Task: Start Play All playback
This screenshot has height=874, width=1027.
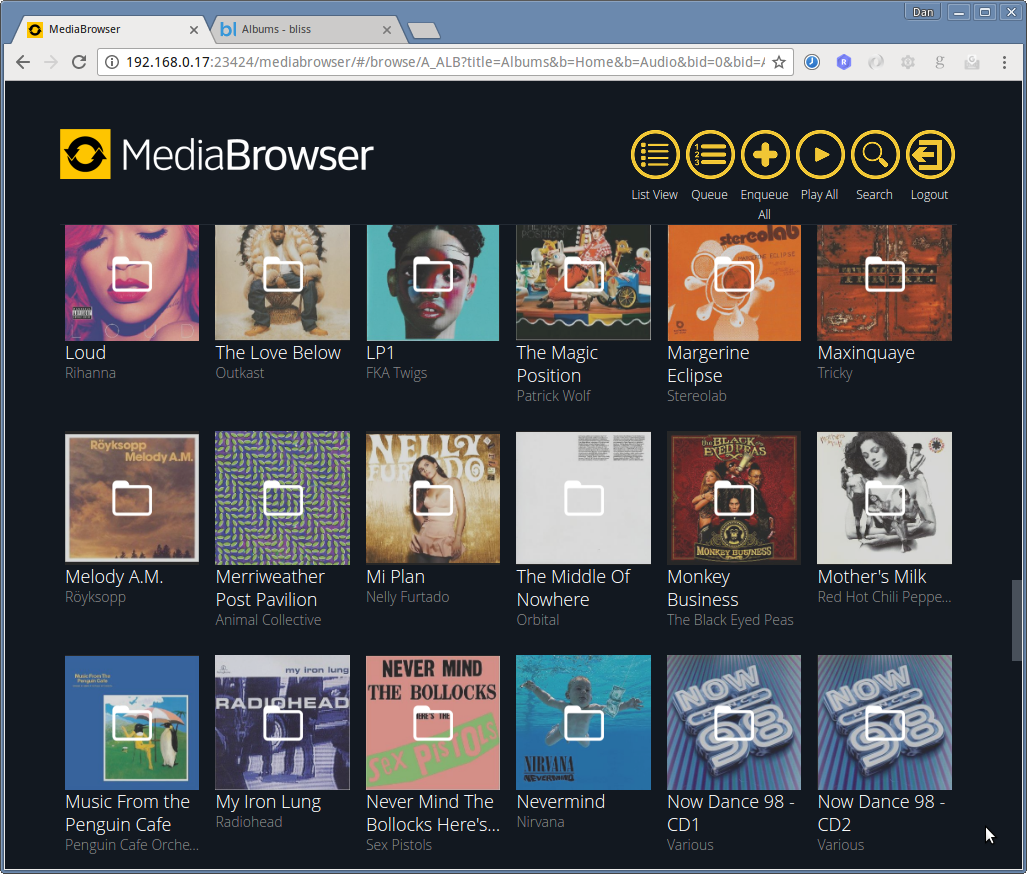Action: pos(820,155)
